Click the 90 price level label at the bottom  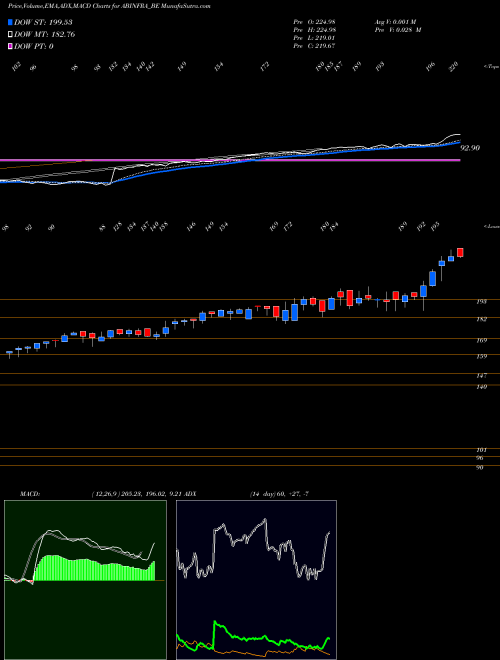[x=480, y=468]
